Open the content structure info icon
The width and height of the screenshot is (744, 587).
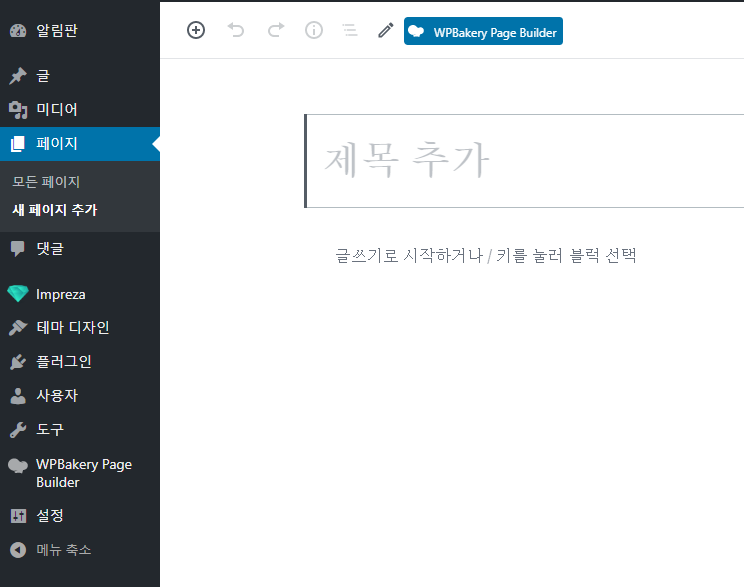[x=314, y=30]
